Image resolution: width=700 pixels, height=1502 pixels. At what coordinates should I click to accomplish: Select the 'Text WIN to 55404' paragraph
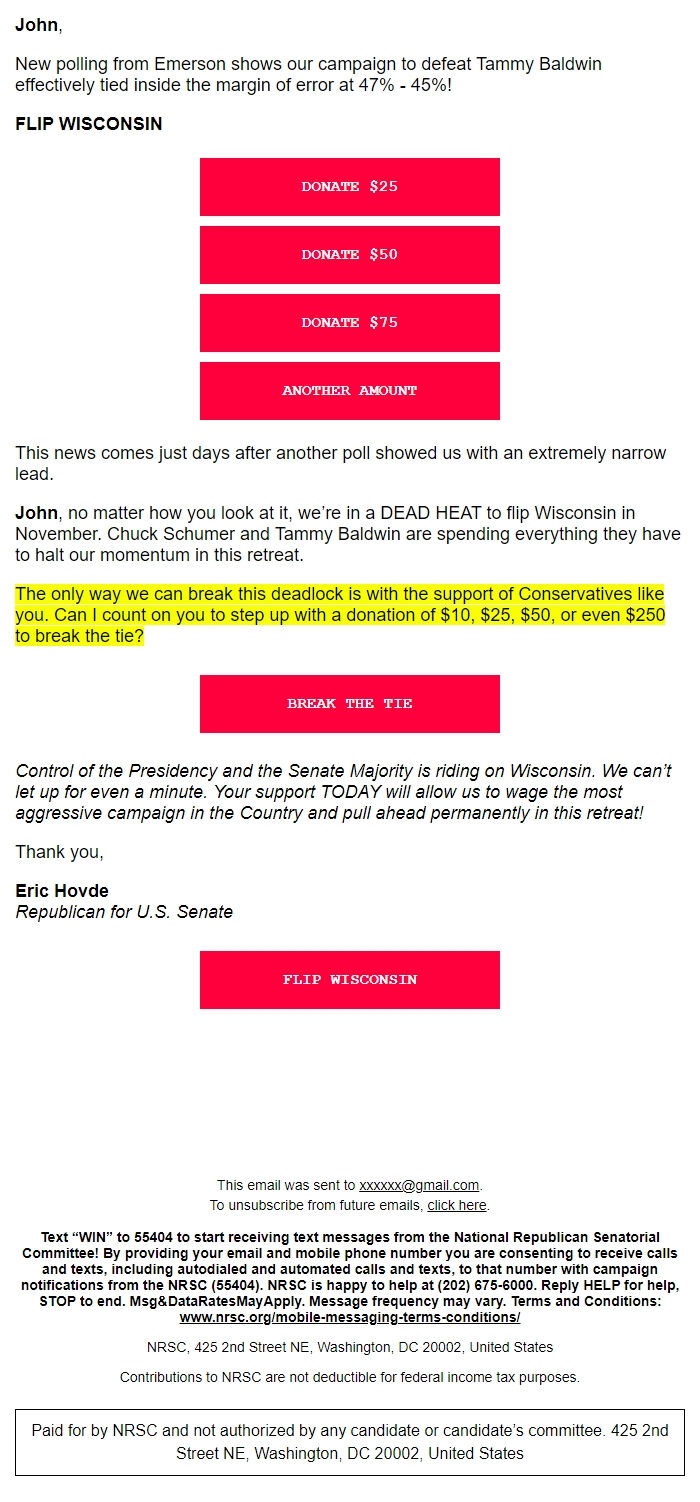[x=349, y=1264]
